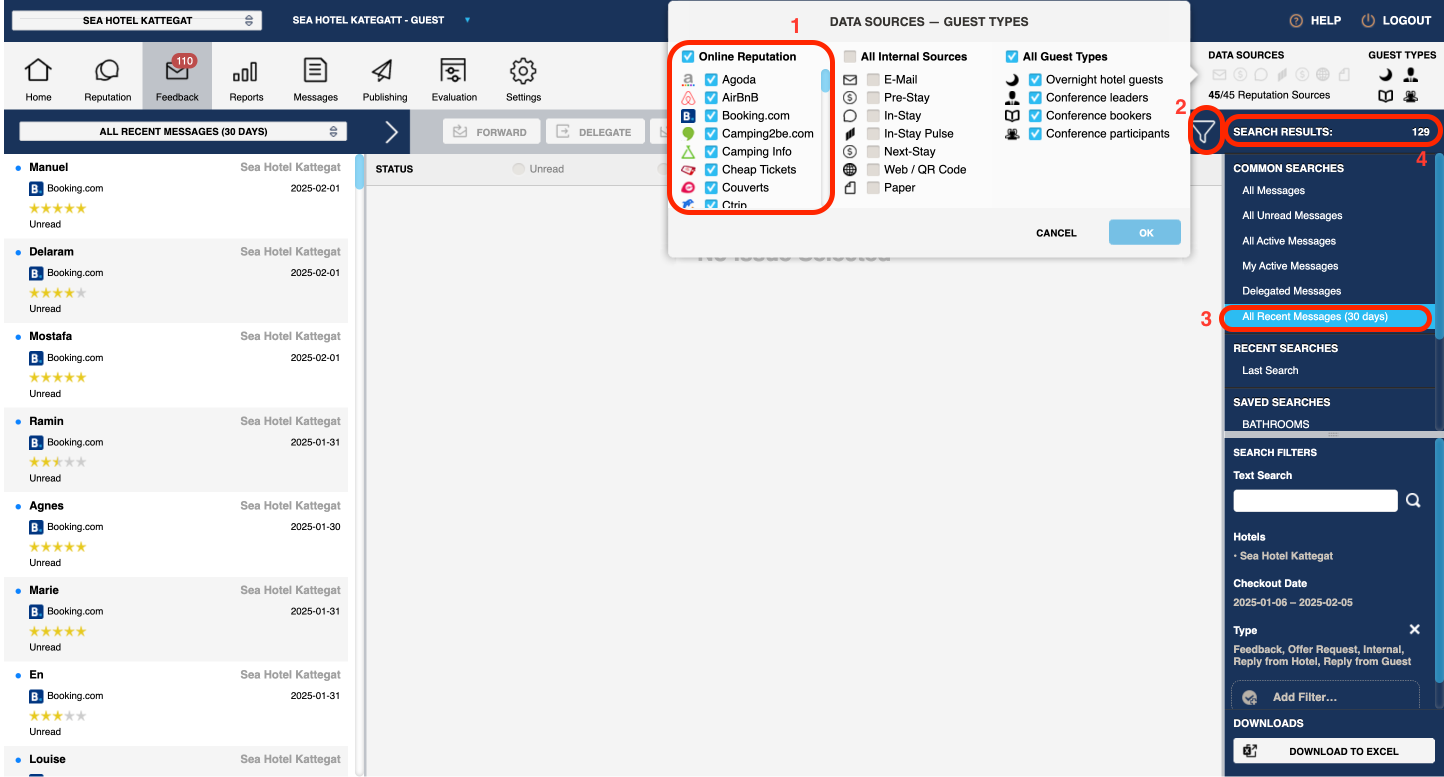This screenshot has width=1444, height=777.
Task: Remove the Type filter with X
Action: [1414, 629]
